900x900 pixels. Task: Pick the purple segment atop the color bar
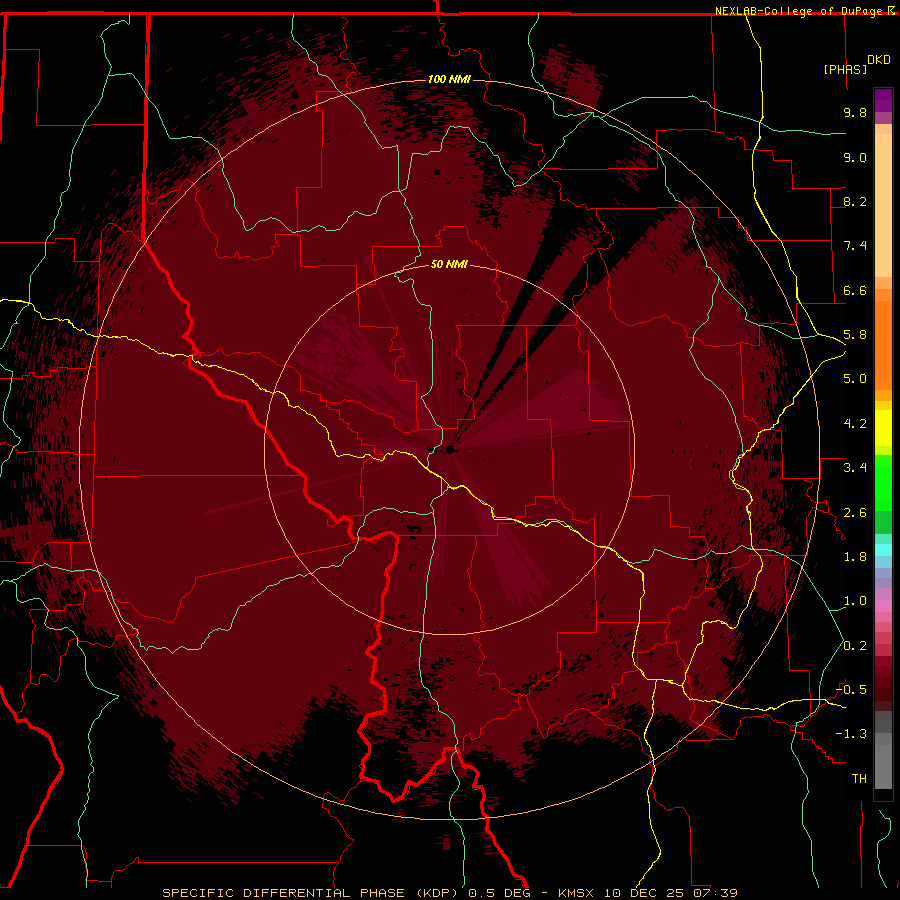point(883,100)
